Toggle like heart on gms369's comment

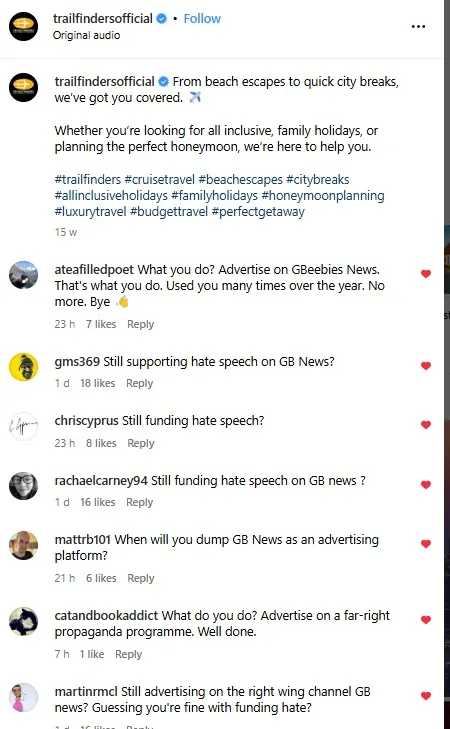click(x=425, y=366)
